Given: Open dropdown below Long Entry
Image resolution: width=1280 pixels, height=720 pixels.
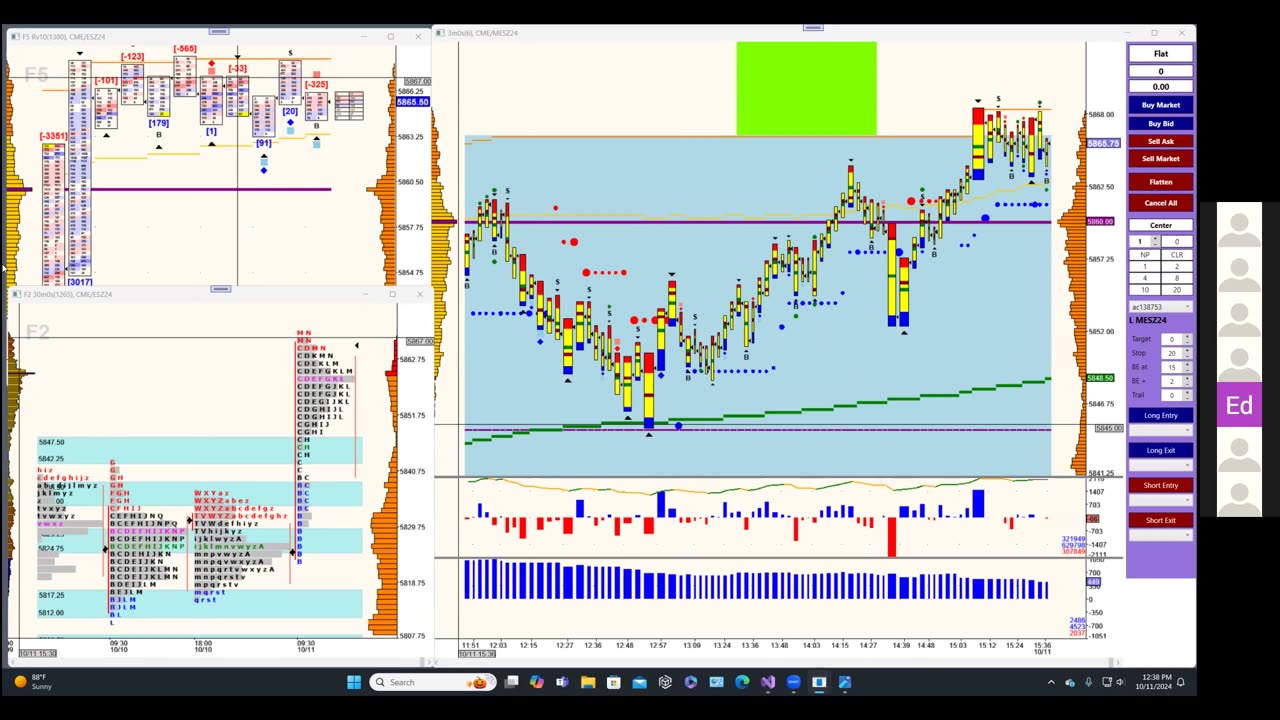Looking at the screenshot, I should pos(1160,430).
